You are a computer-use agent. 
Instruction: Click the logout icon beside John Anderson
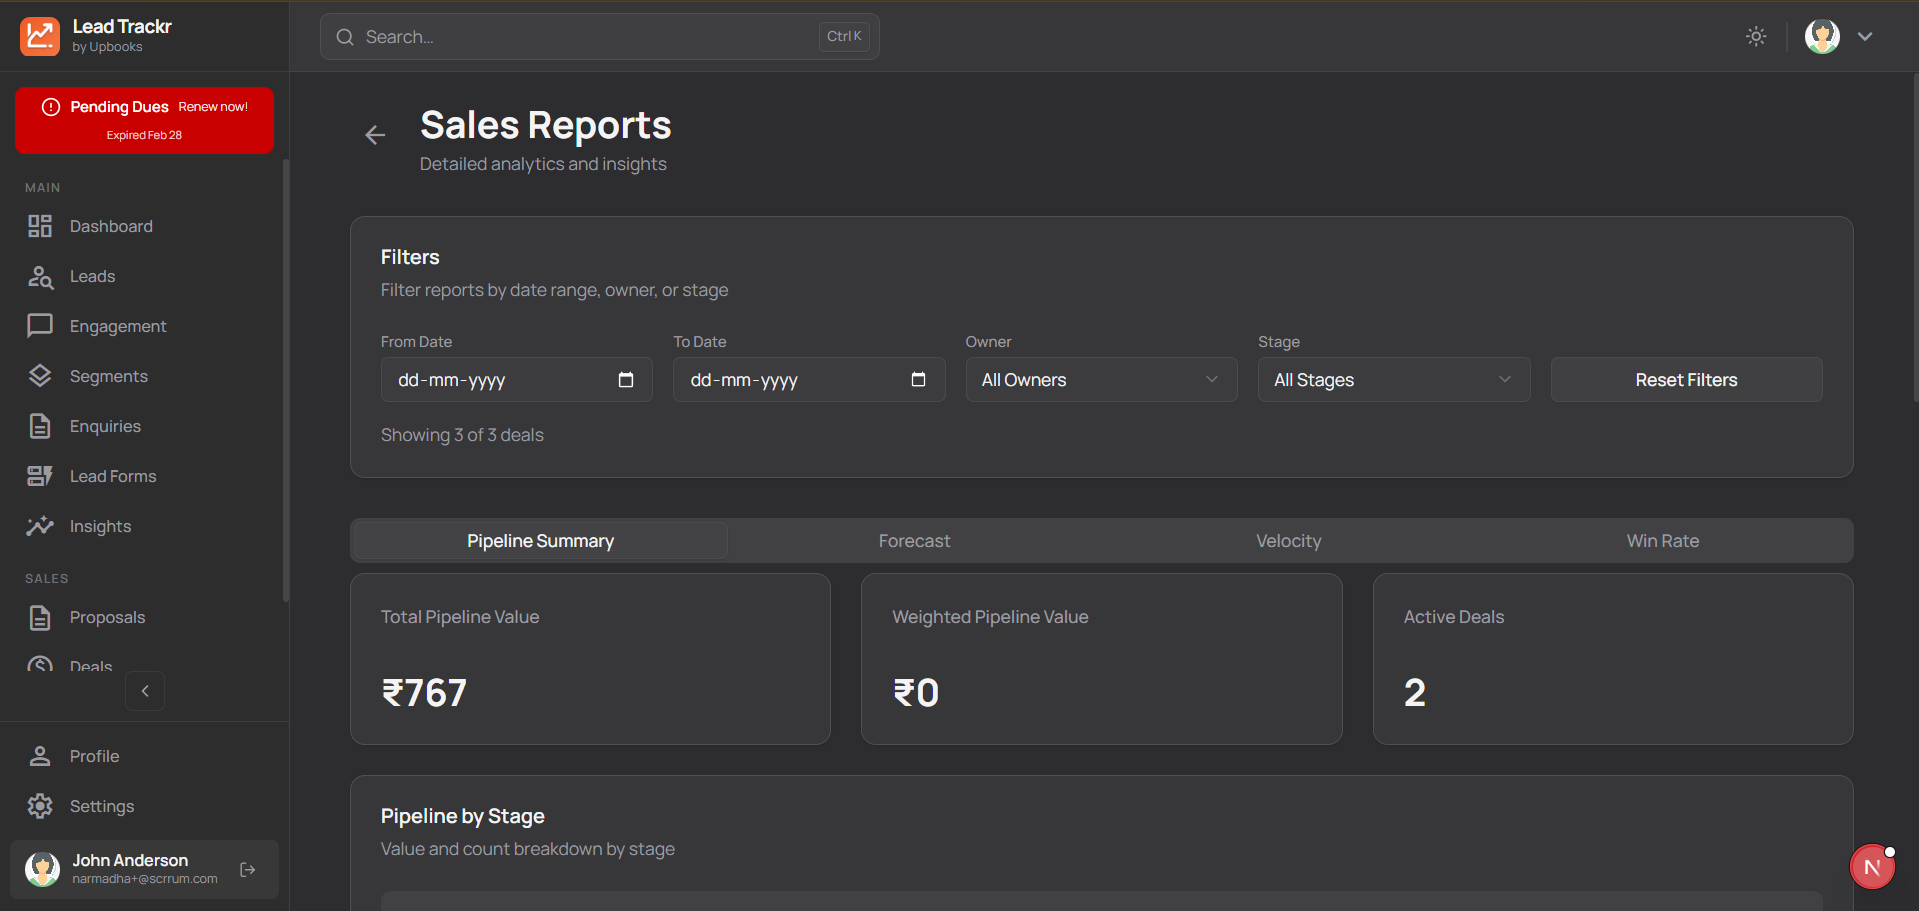[x=248, y=870]
